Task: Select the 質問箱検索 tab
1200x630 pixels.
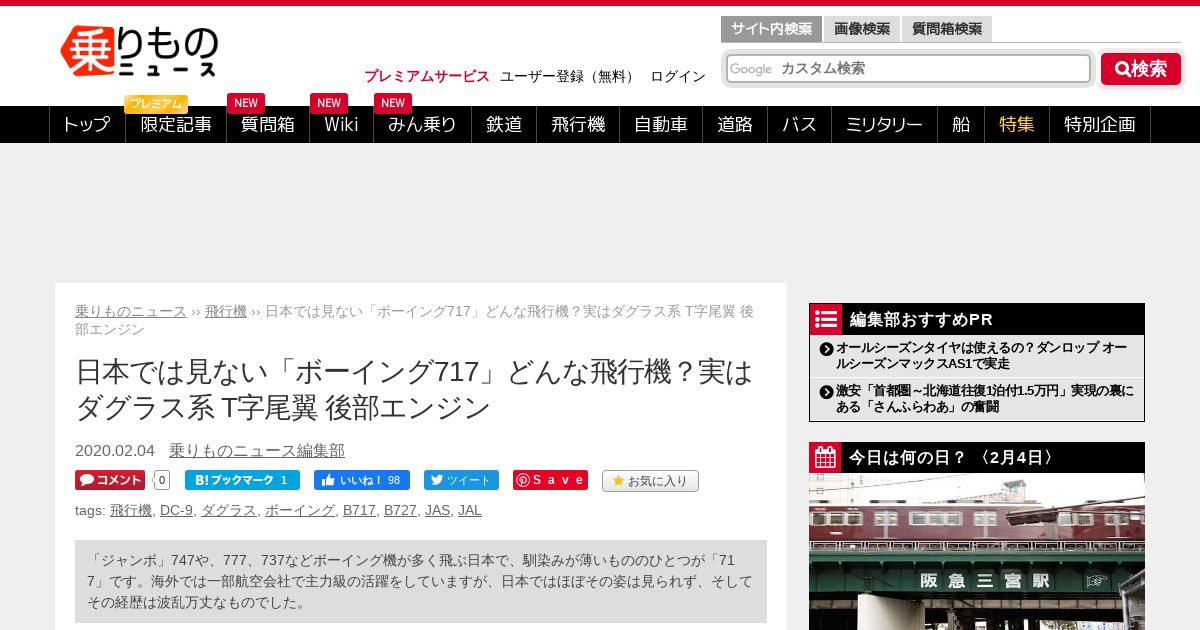Action: click(947, 29)
